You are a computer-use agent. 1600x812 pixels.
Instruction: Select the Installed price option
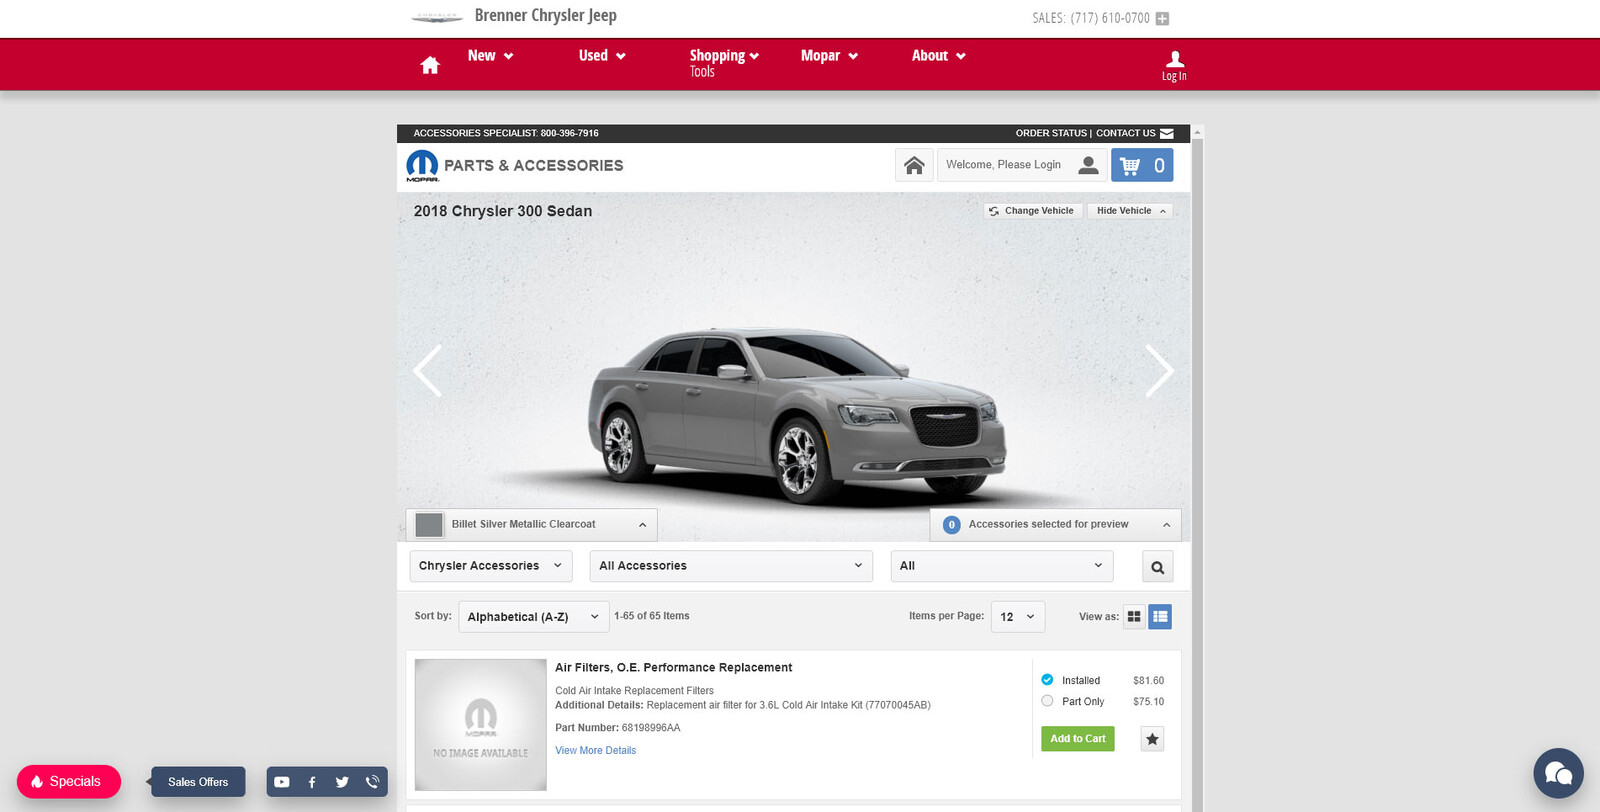coord(1047,680)
